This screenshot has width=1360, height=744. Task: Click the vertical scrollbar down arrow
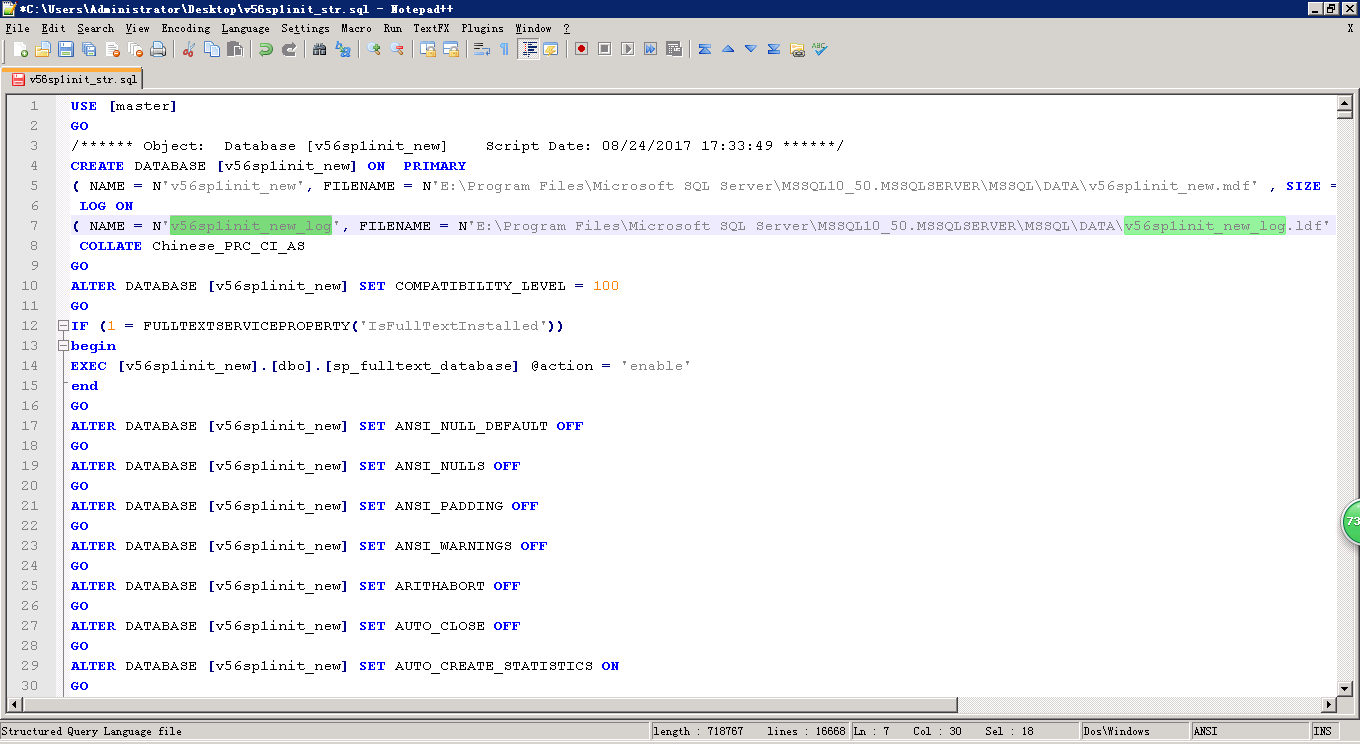point(1345,688)
